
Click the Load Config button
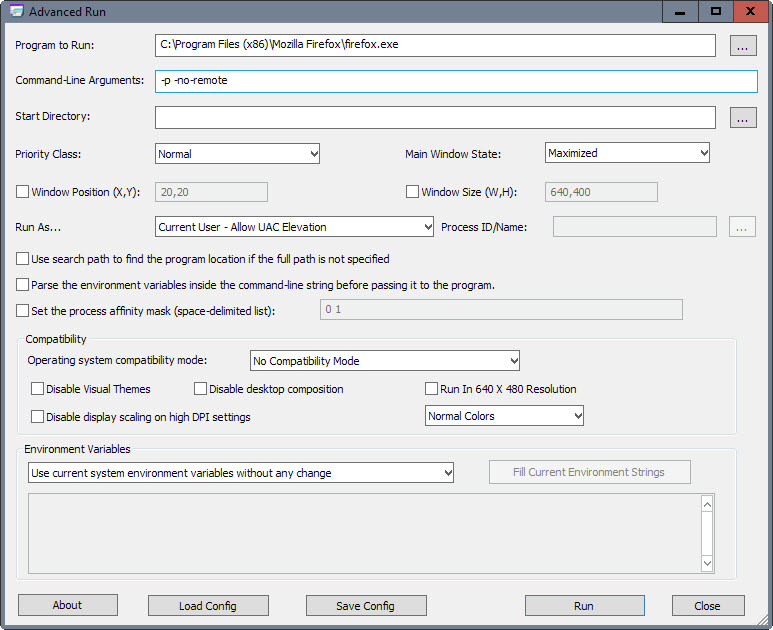click(x=208, y=605)
